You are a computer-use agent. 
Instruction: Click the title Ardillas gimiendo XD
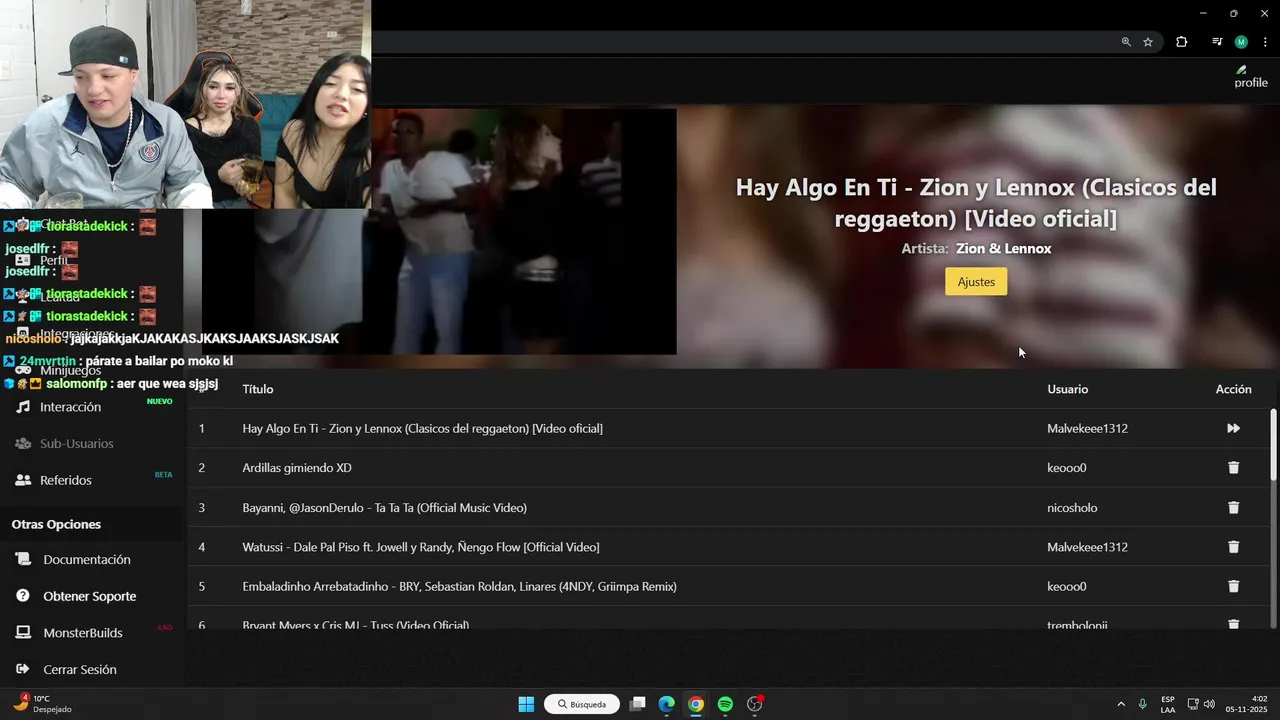coord(297,468)
